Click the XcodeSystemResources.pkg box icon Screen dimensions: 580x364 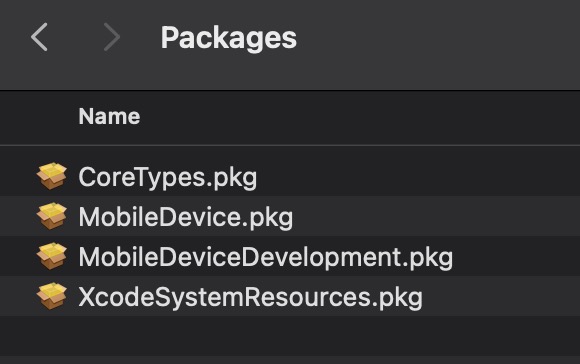point(52,296)
